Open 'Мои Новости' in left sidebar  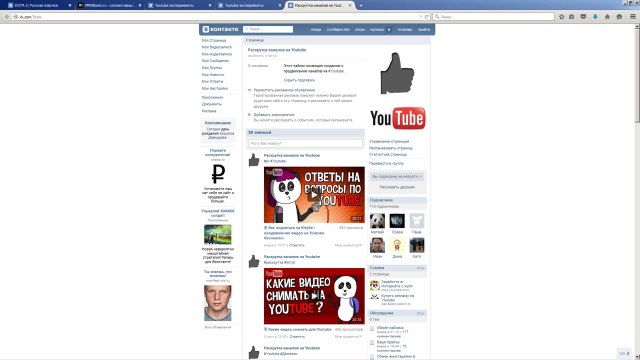point(213,74)
